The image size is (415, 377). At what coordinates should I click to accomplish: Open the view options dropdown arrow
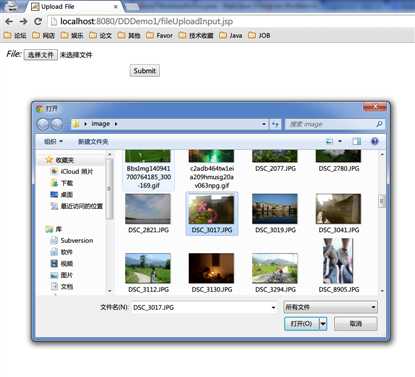(x=340, y=141)
